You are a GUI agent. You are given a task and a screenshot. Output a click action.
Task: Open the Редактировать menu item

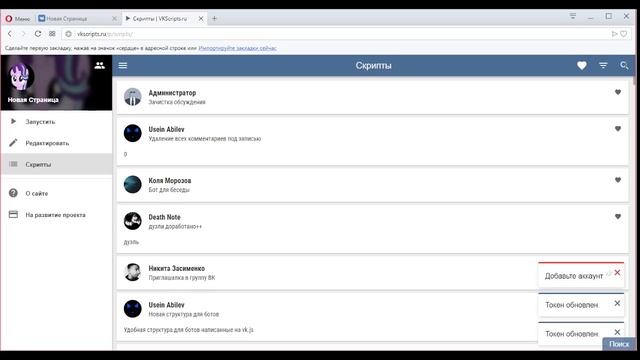pyautogui.click(x=56, y=143)
